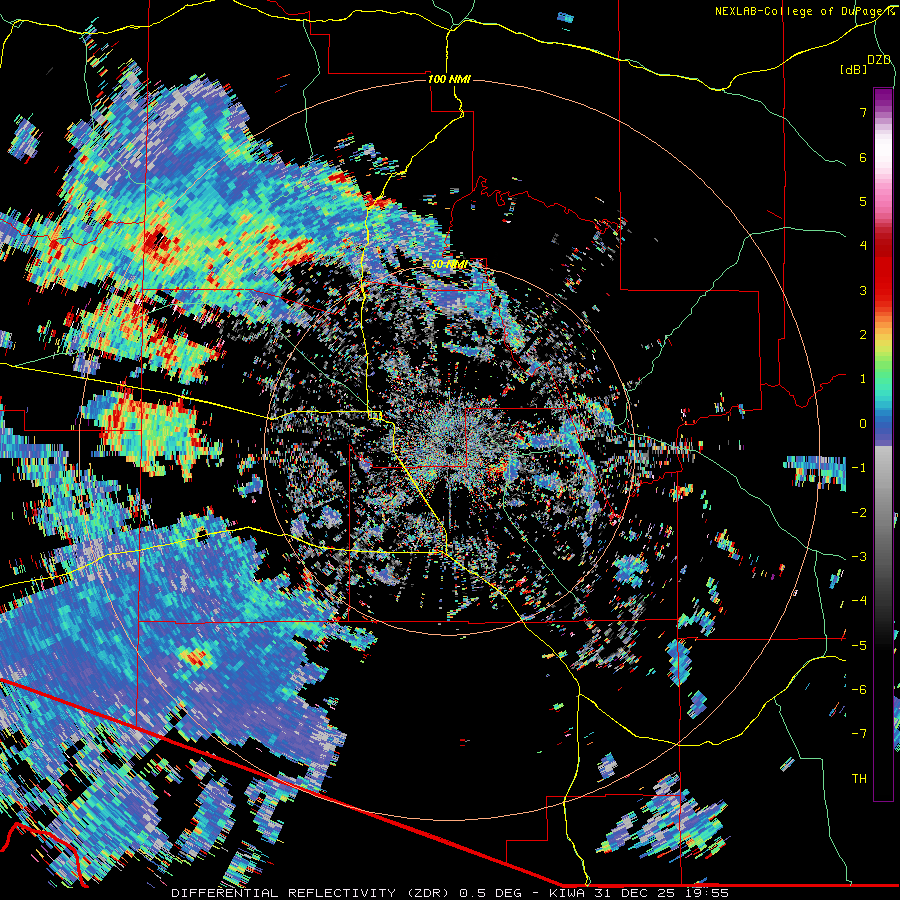Click the 3 value on the dB scale

tap(863, 290)
